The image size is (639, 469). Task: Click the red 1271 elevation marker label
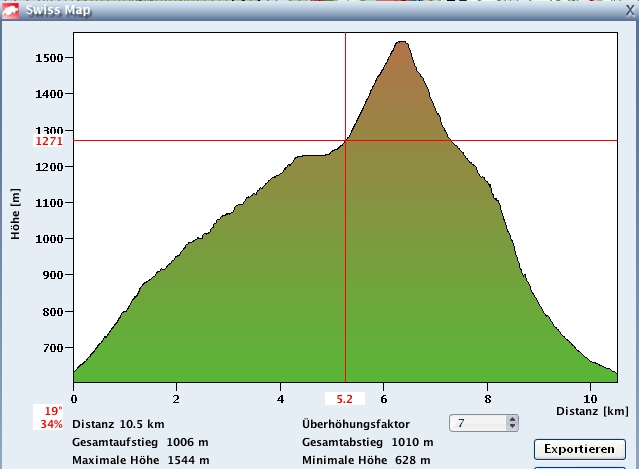click(49, 141)
